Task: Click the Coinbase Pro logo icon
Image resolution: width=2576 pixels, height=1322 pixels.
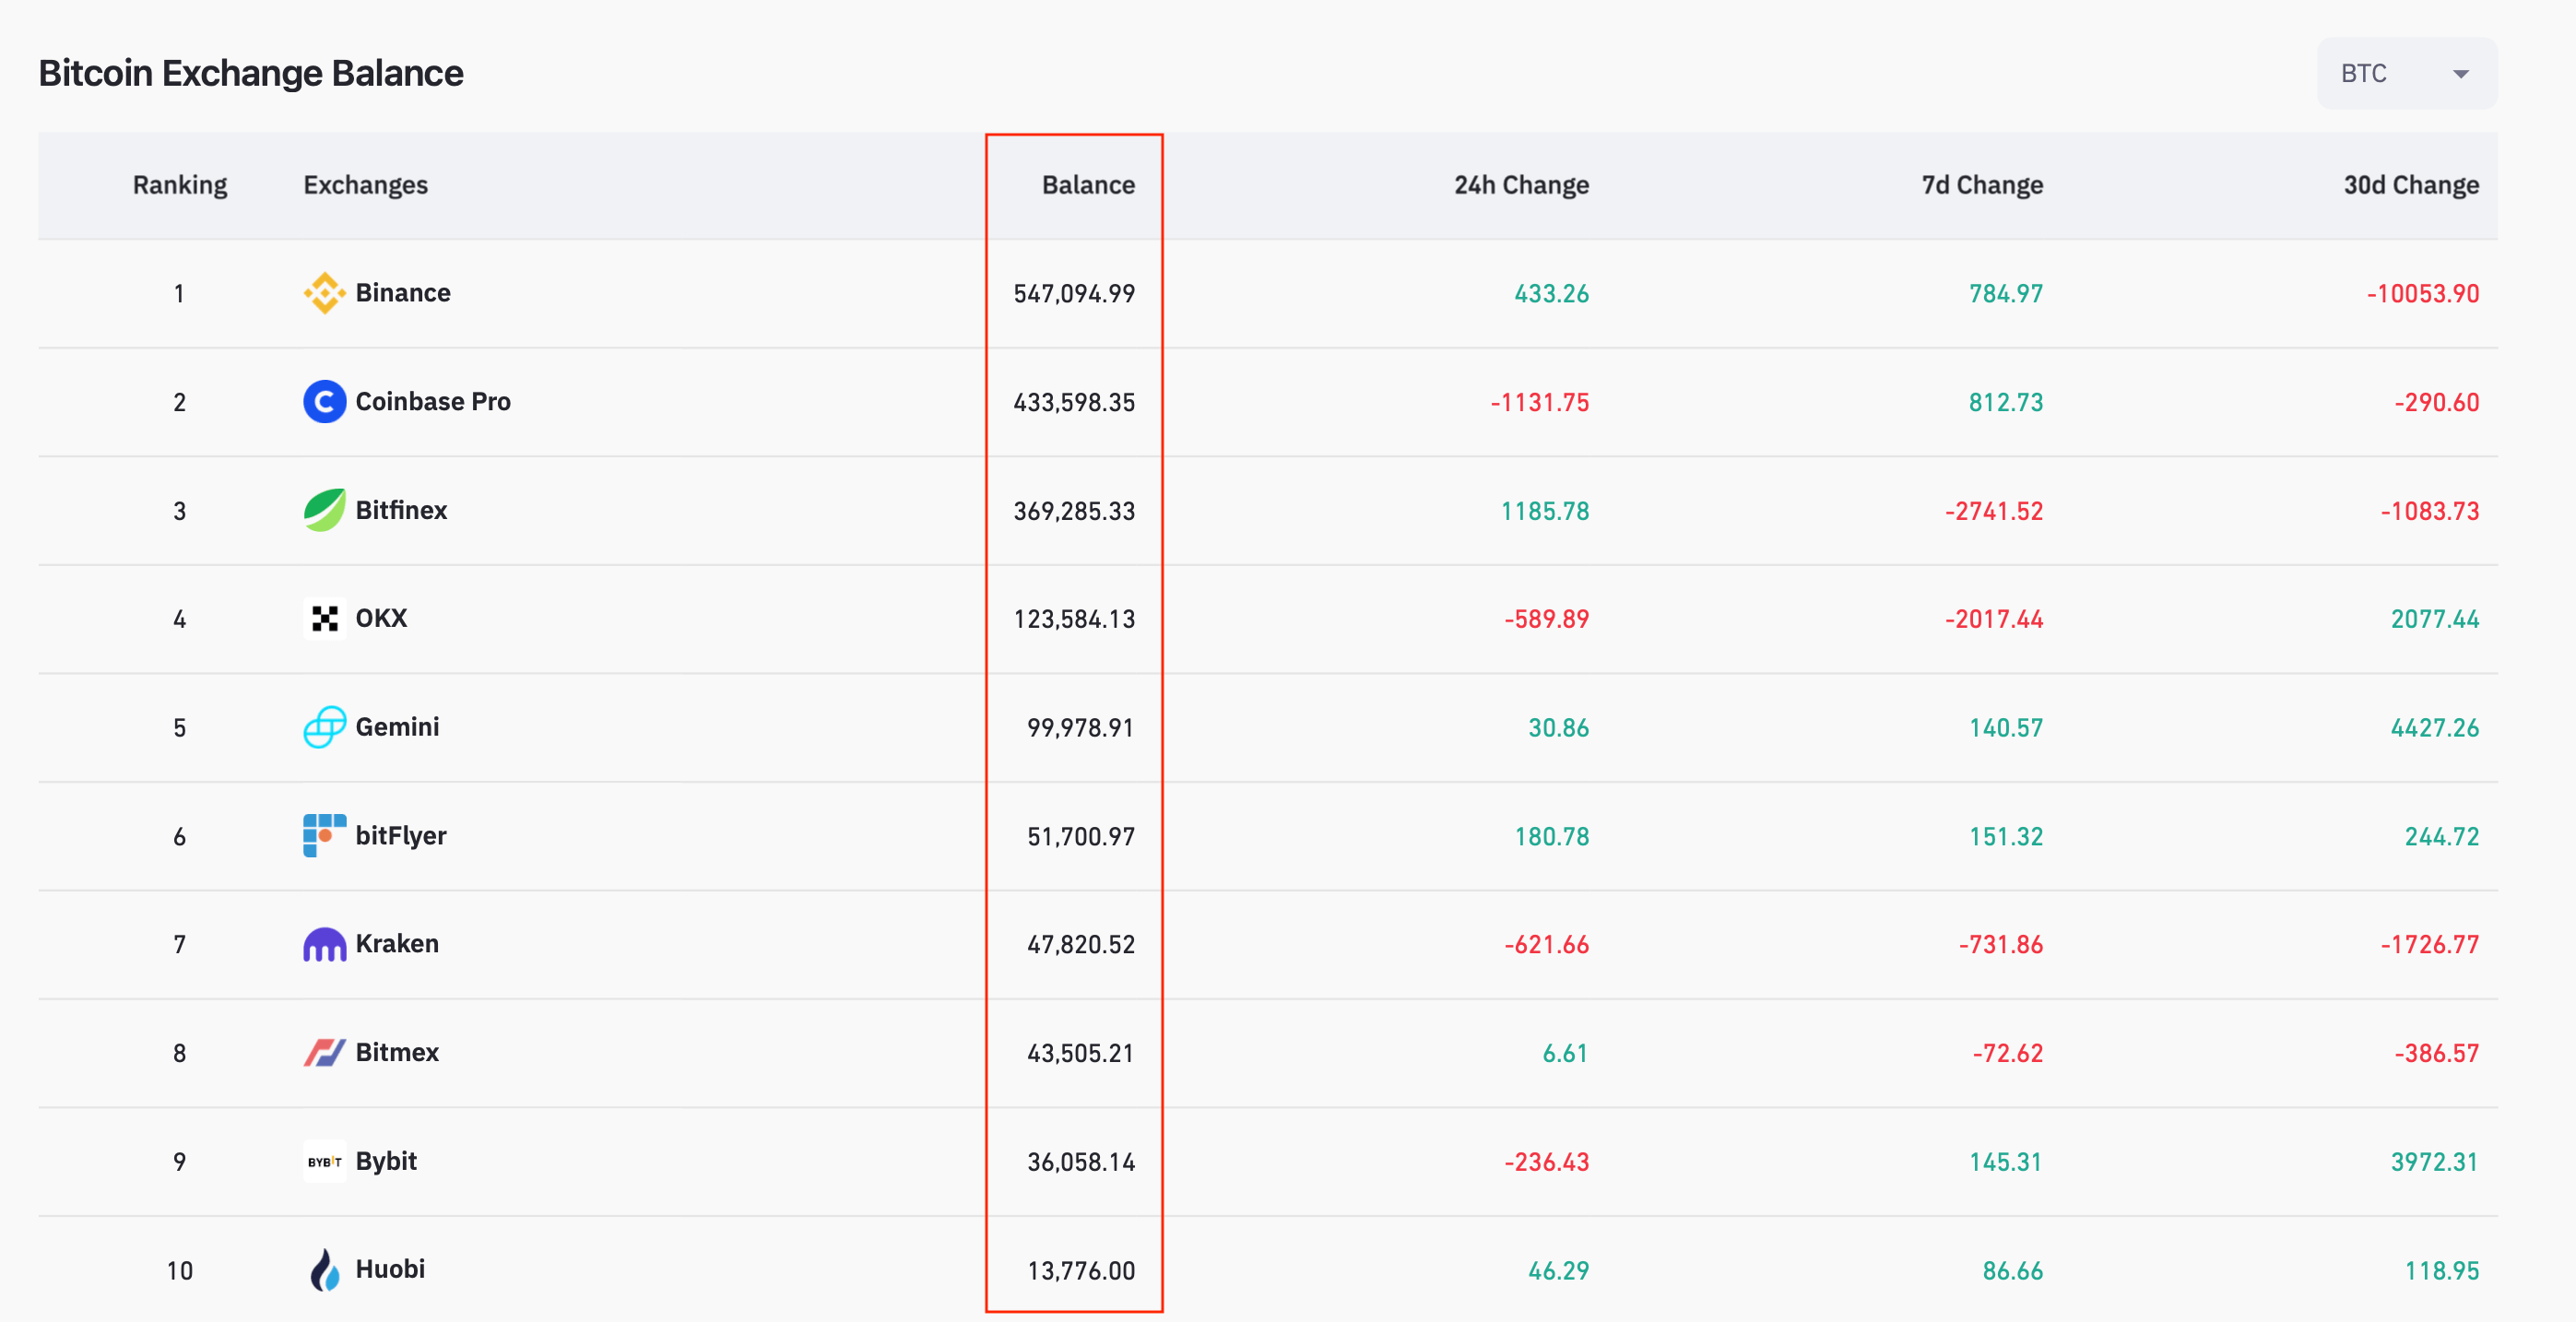Action: click(324, 402)
